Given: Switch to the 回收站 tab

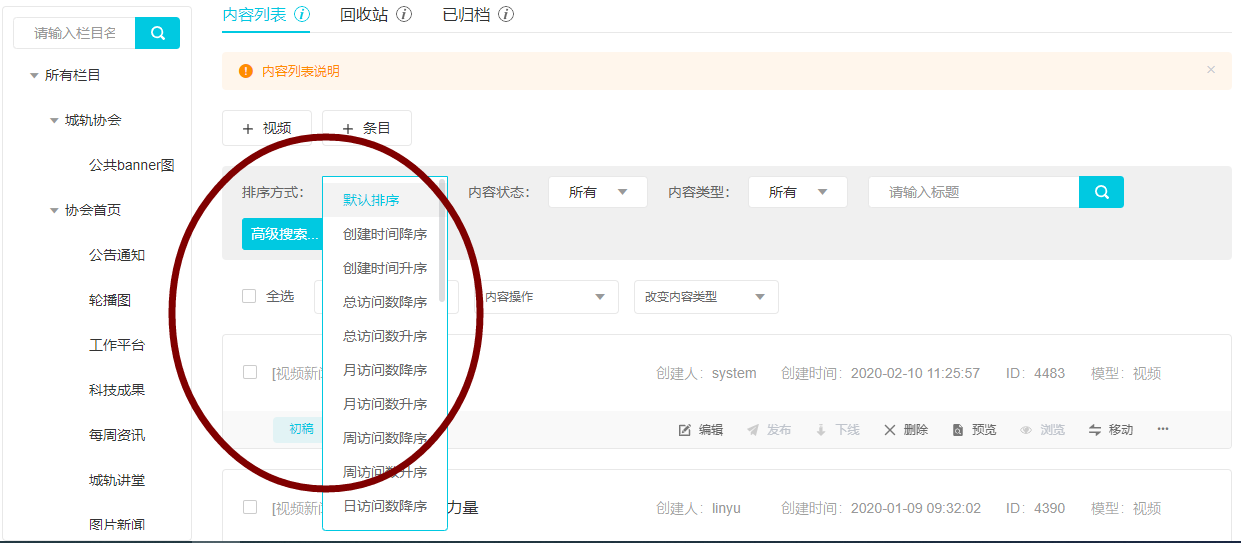Looking at the screenshot, I should 364,15.
